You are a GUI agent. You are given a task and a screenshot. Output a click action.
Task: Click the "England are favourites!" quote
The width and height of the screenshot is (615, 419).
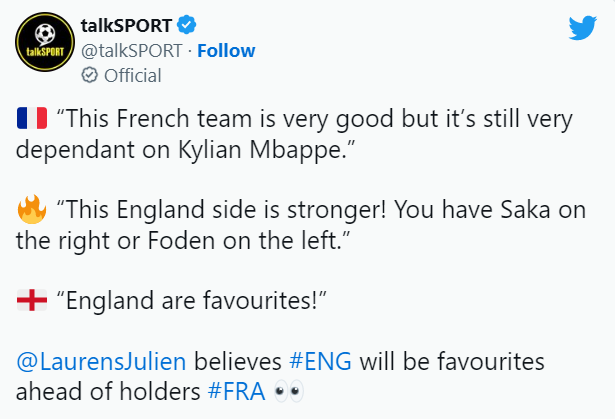(x=191, y=301)
